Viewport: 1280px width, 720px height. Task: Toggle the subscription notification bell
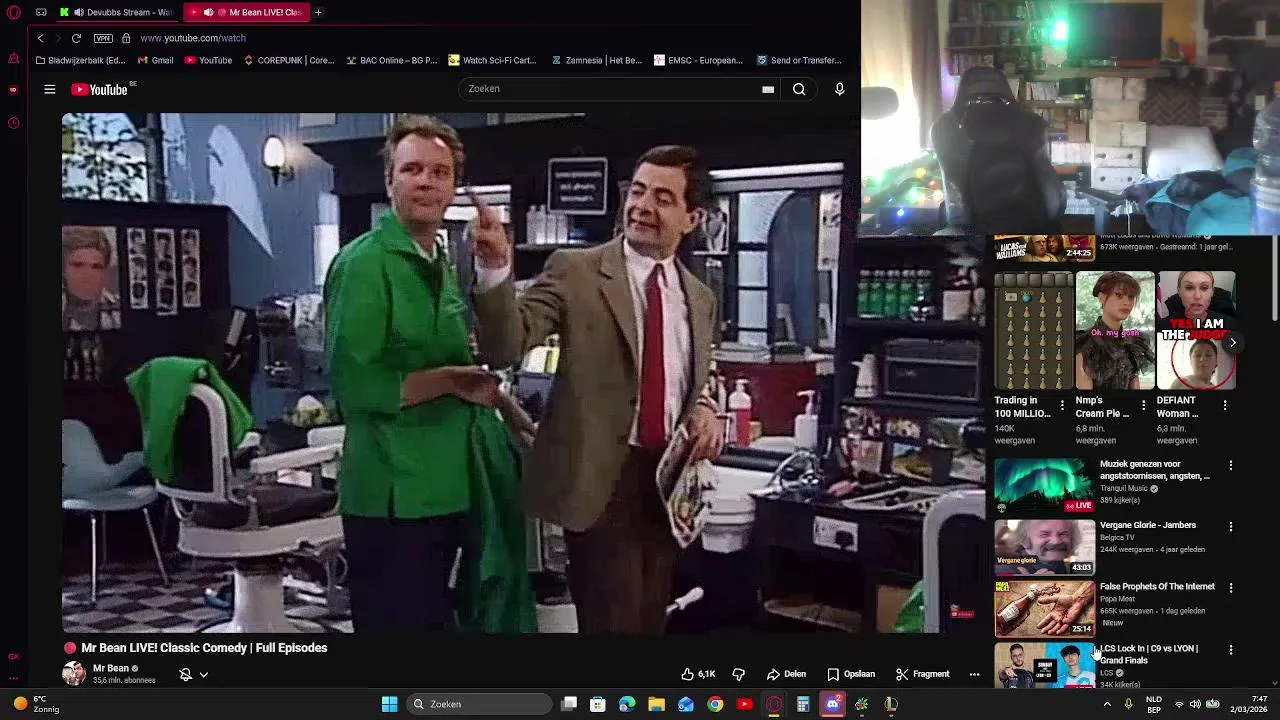[185, 674]
